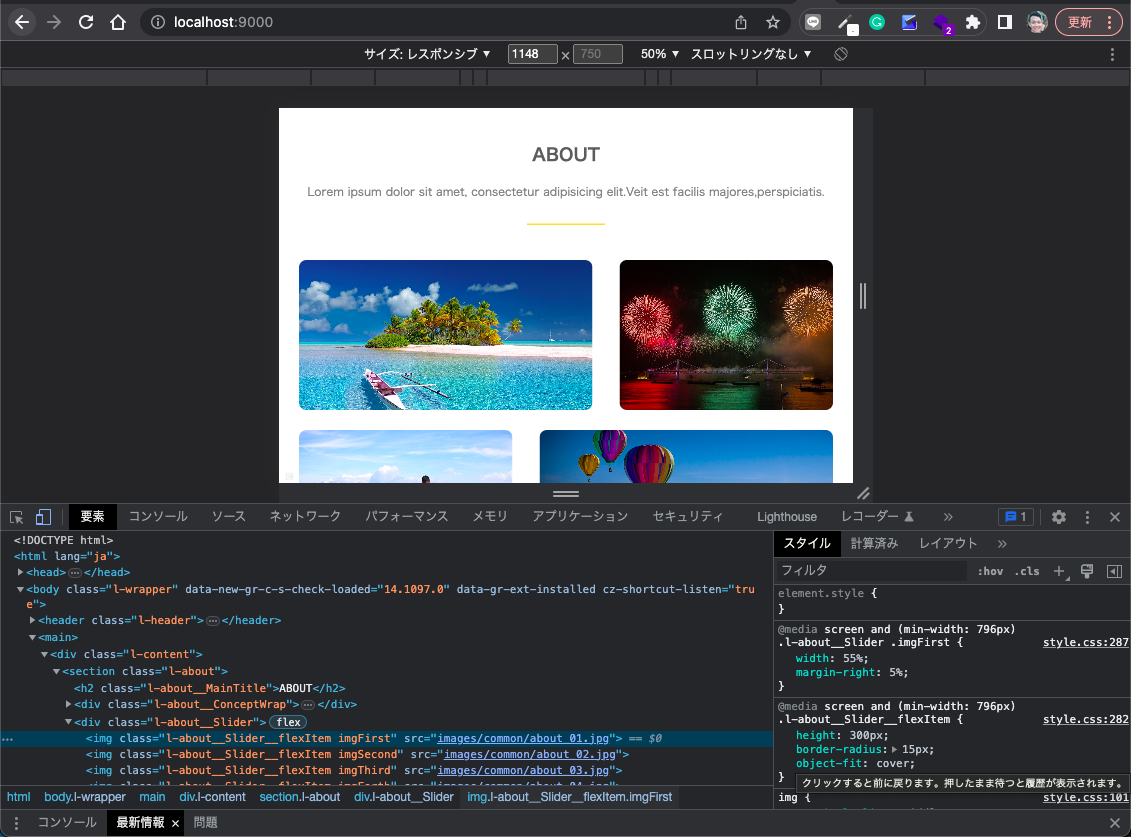Activate the inspect element picker

point(17,517)
